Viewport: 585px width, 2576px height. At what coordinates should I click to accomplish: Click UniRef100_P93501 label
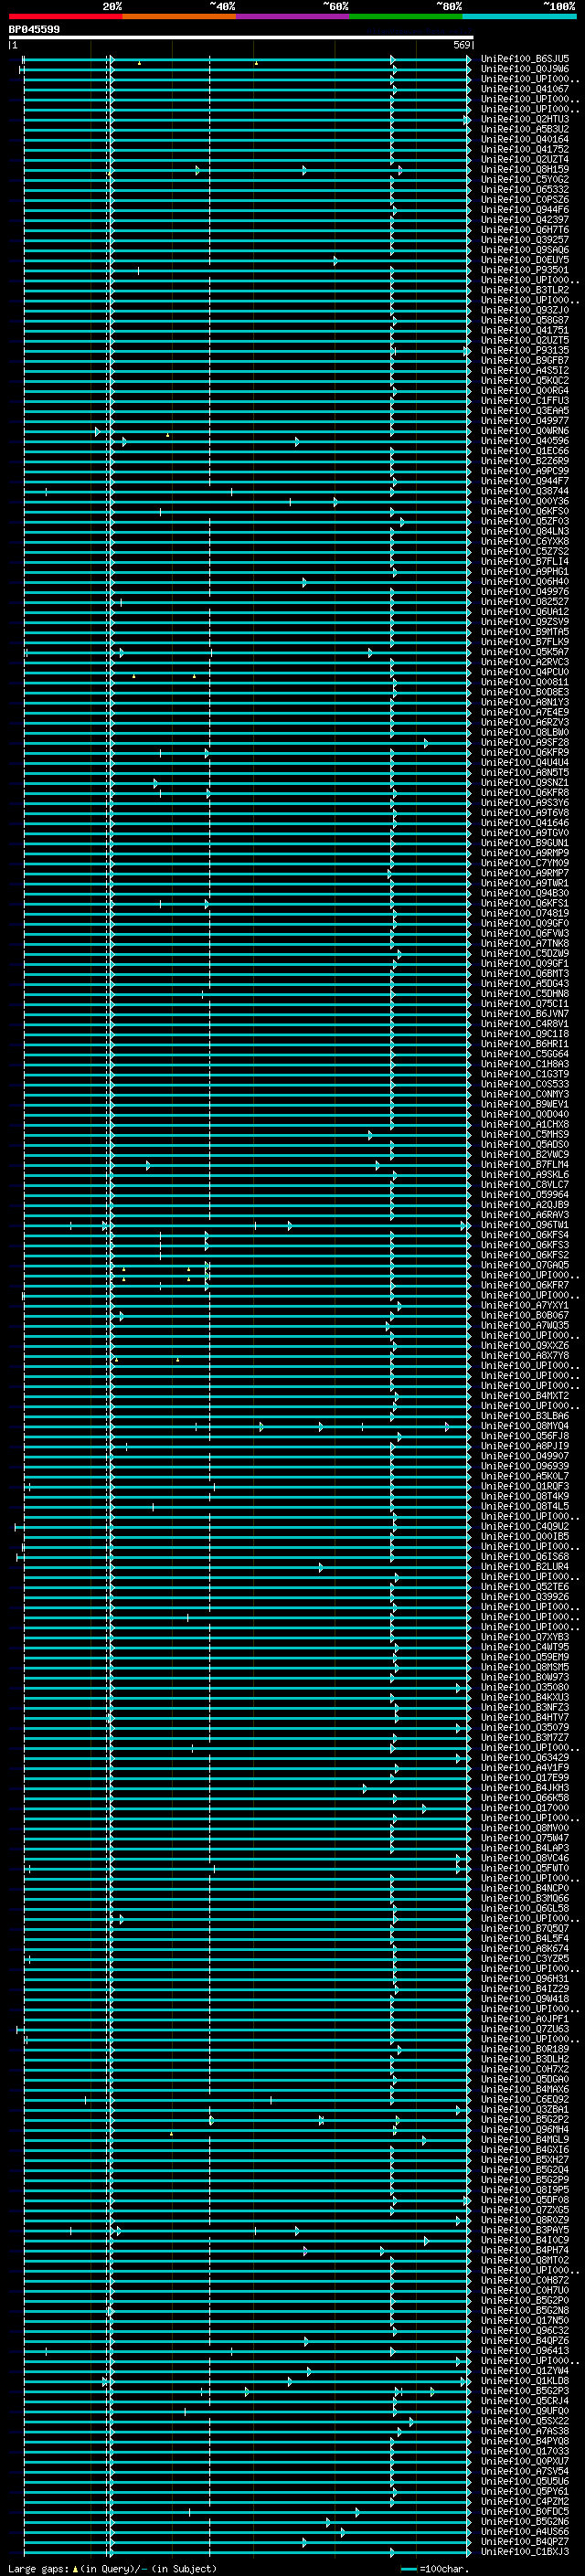525,270
